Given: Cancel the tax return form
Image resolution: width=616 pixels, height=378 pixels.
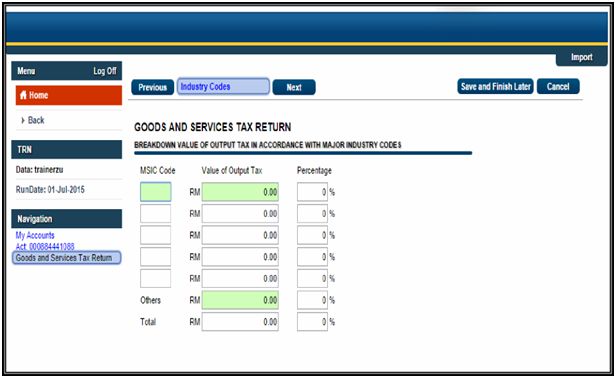Looking at the screenshot, I should pos(558,86).
